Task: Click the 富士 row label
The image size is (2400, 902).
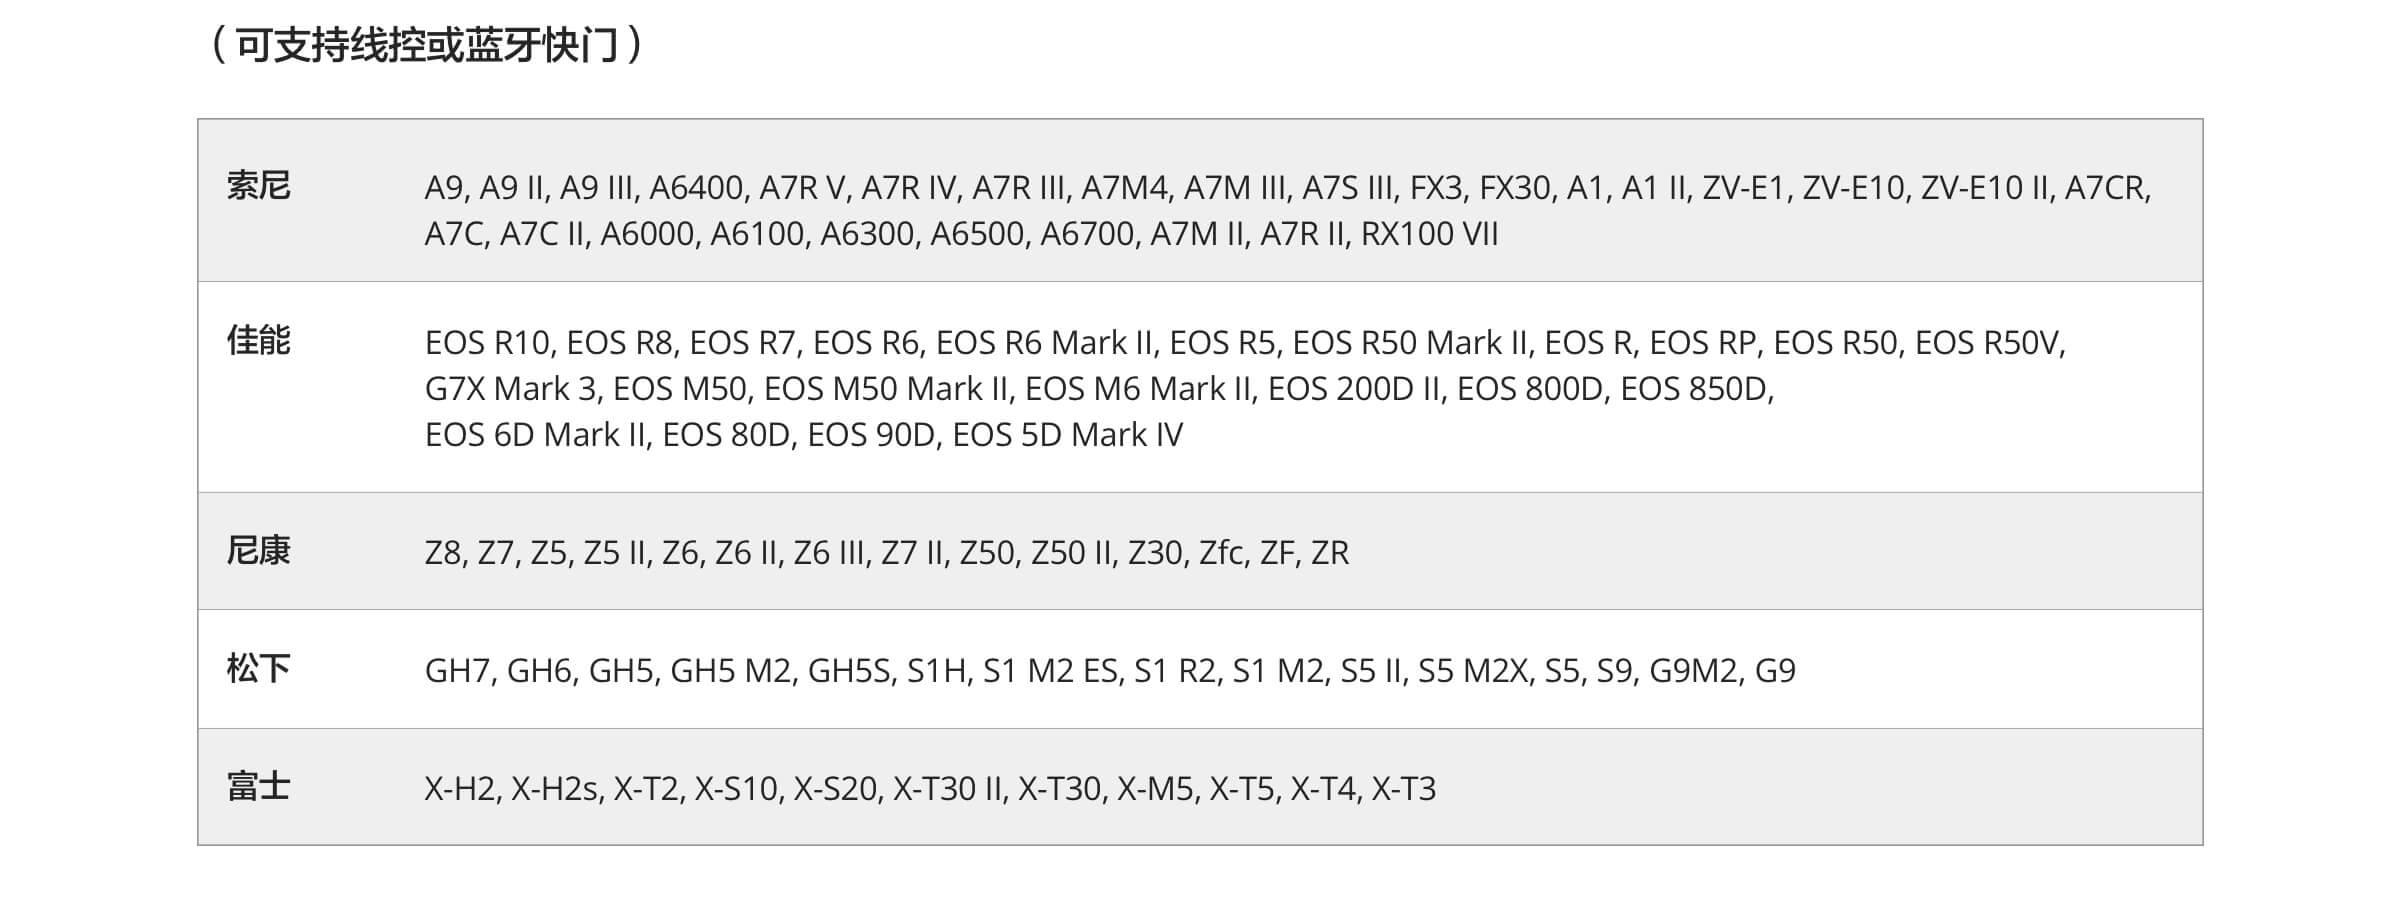Action: tap(258, 787)
